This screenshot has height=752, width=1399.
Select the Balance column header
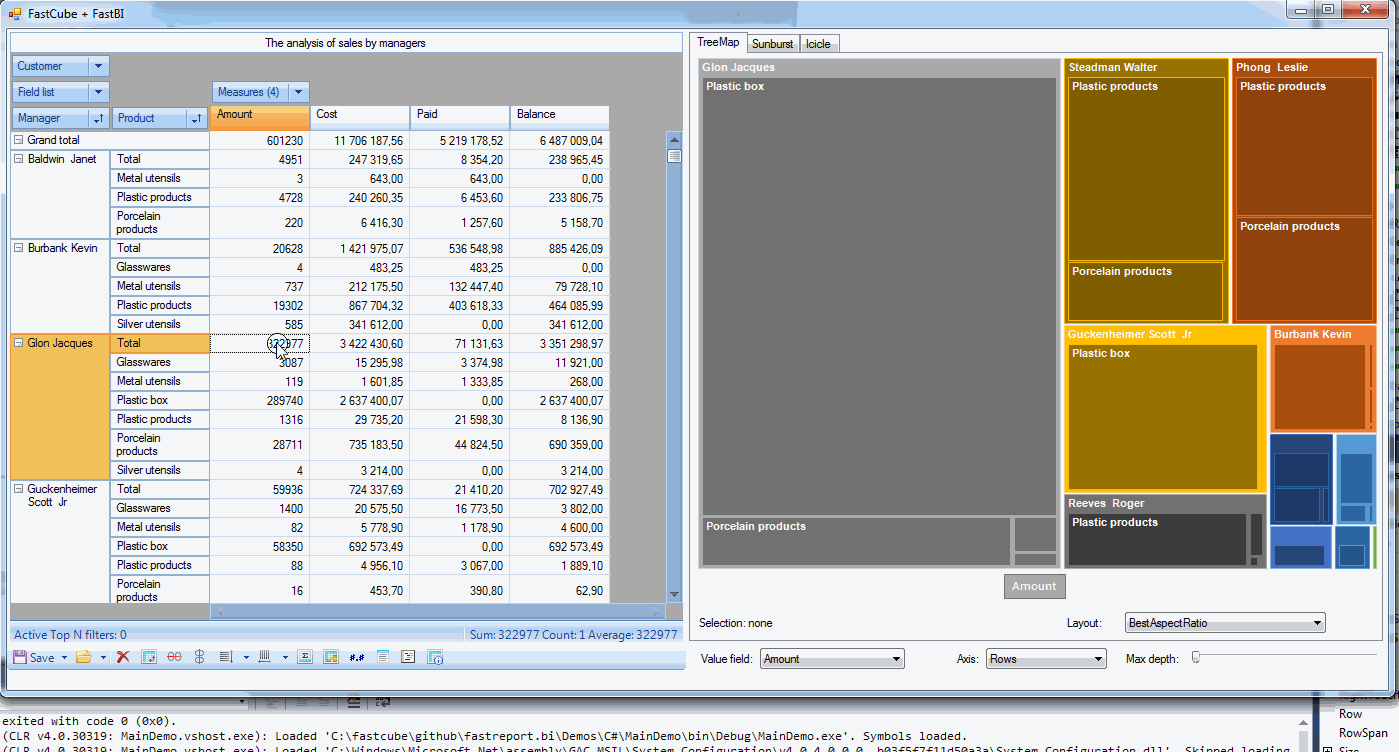(559, 118)
